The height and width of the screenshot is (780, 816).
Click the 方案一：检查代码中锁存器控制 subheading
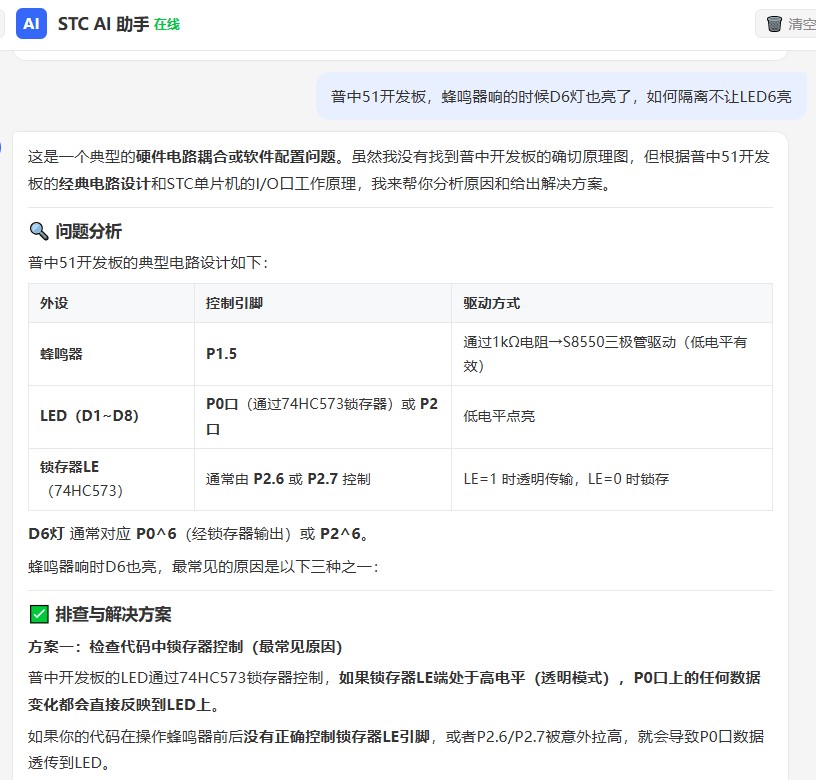tap(185, 647)
